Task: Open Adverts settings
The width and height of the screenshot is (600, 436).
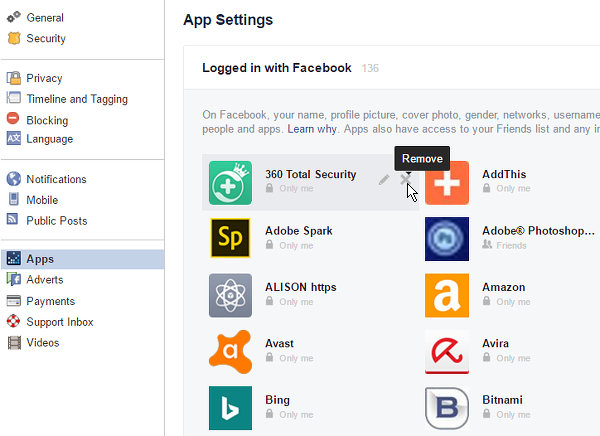Action: coord(45,279)
